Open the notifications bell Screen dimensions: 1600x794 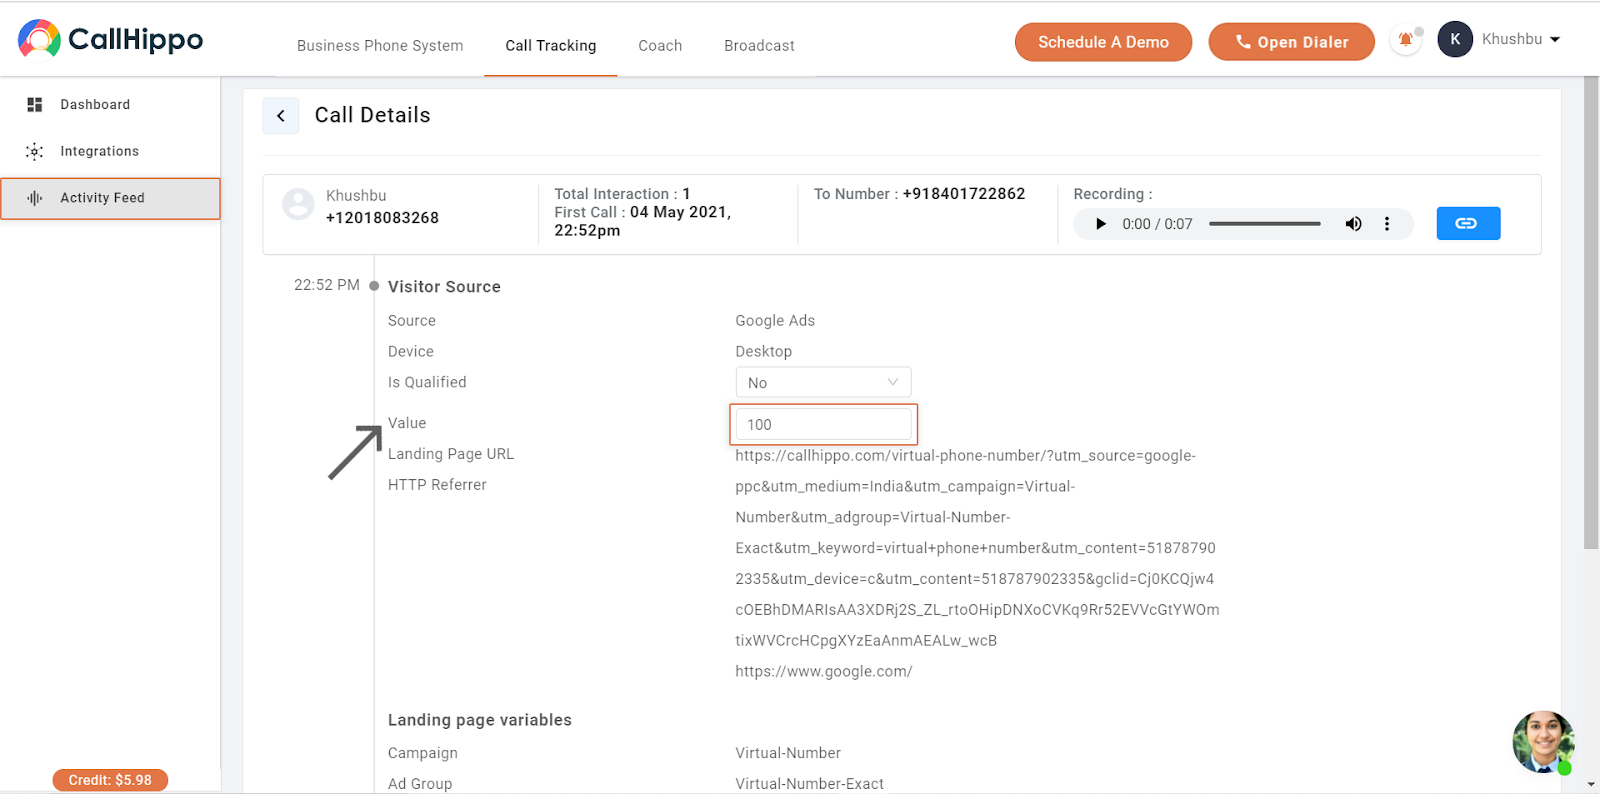pos(1406,41)
